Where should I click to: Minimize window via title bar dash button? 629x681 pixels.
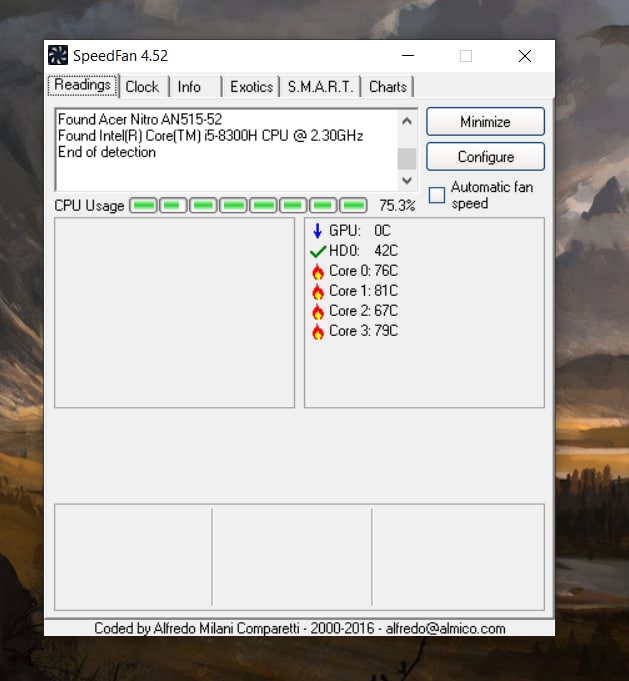pos(408,56)
